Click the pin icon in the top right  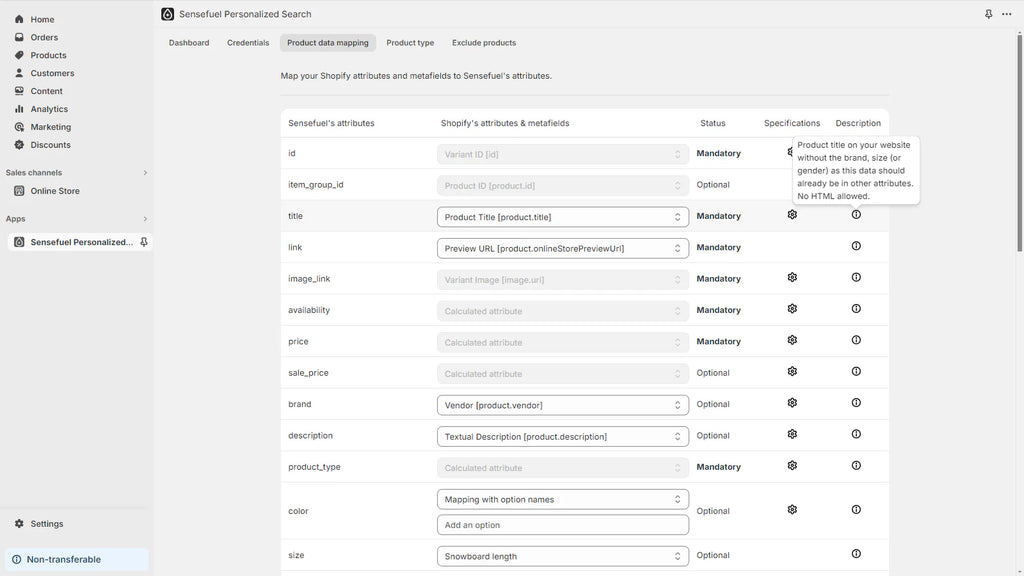pos(988,14)
